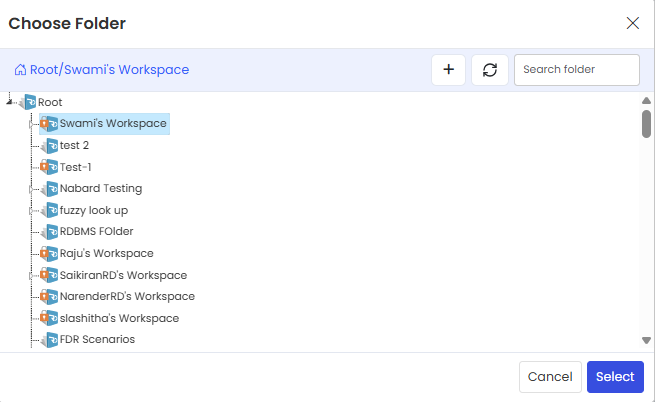Close the Choose Folder dialog
Screen dimensions: 655x402
(x=632, y=23)
